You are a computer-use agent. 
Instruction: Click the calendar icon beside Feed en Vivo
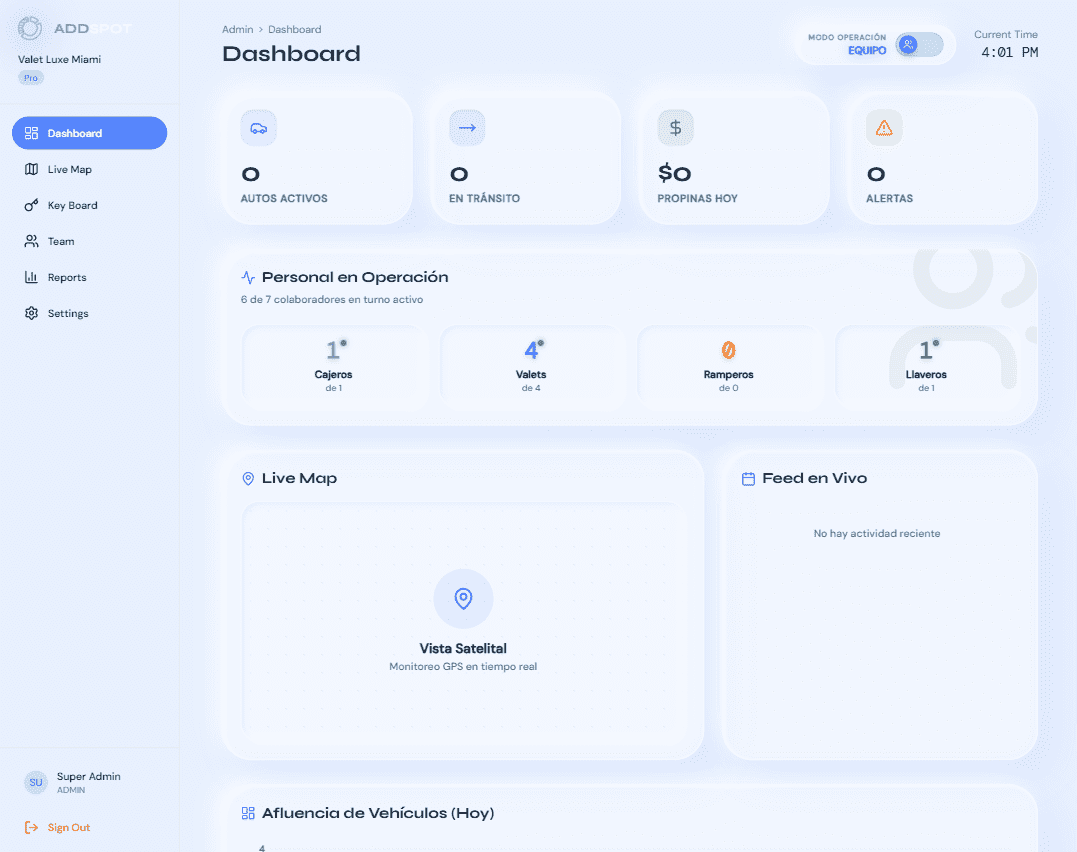[x=748, y=479]
